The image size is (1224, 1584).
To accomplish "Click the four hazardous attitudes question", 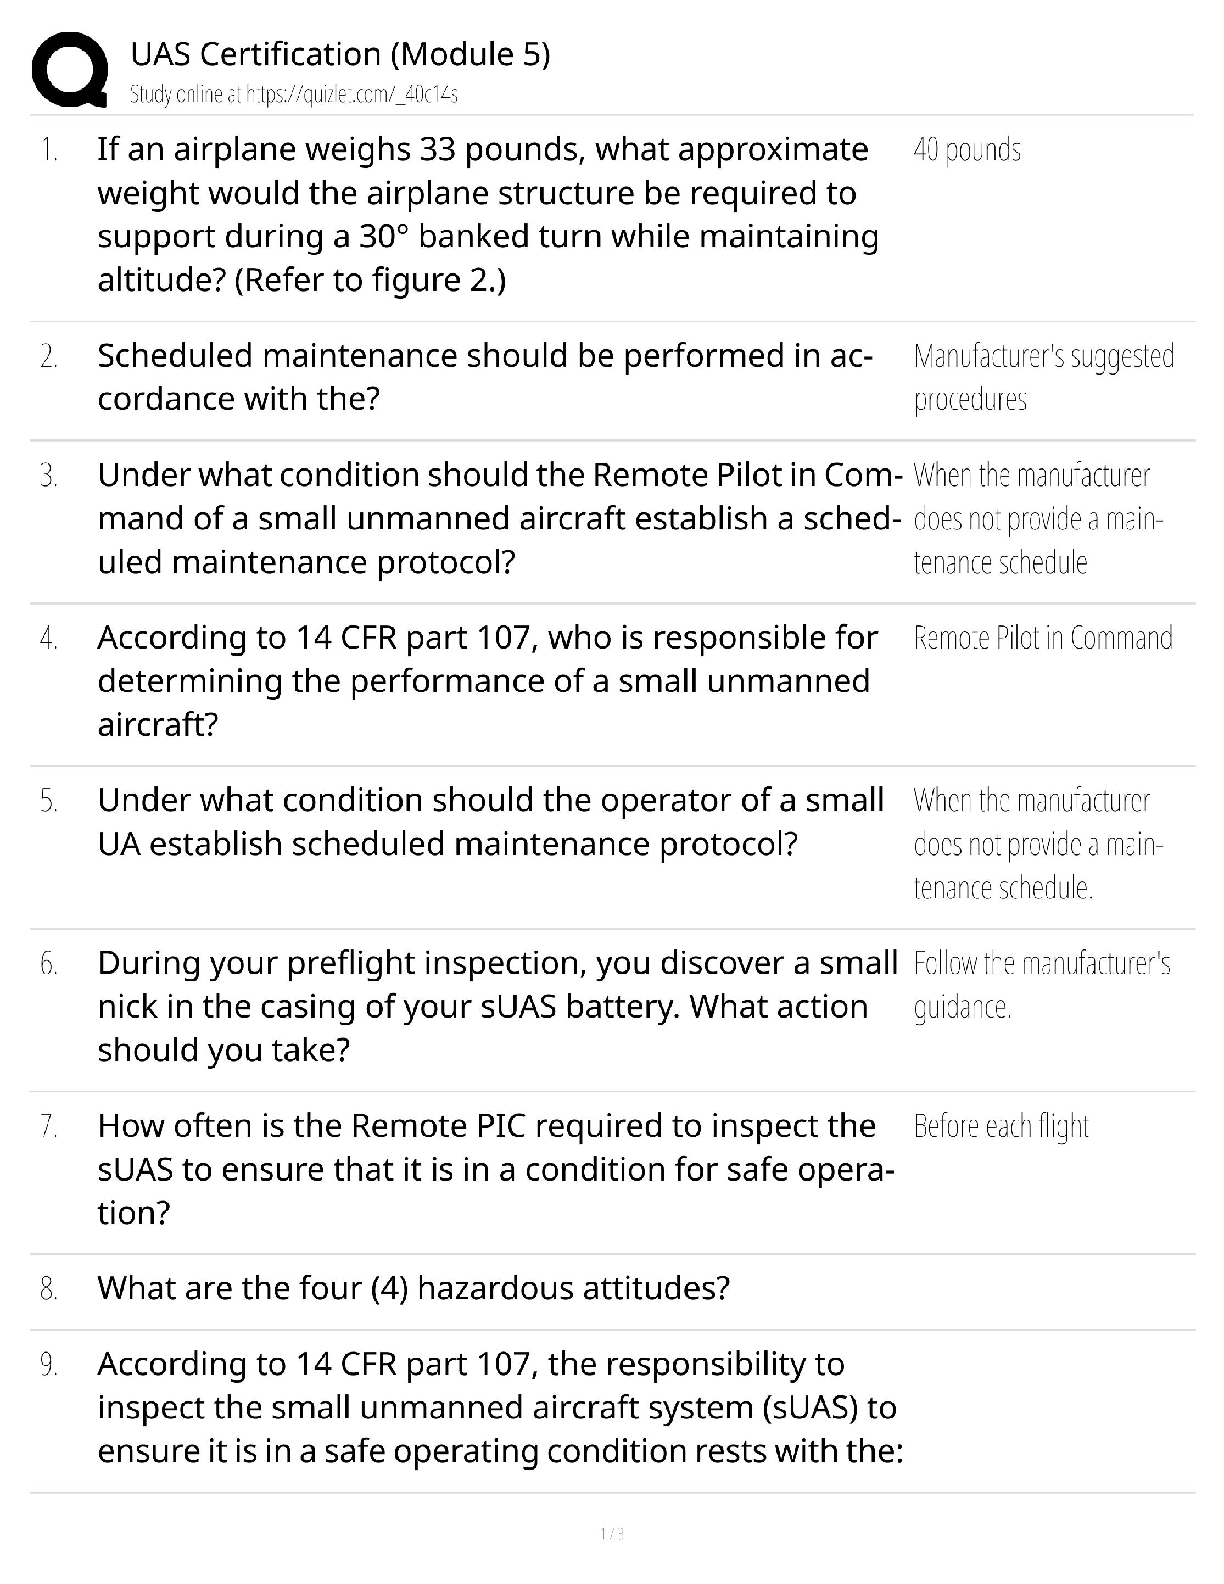I will (x=413, y=1288).
